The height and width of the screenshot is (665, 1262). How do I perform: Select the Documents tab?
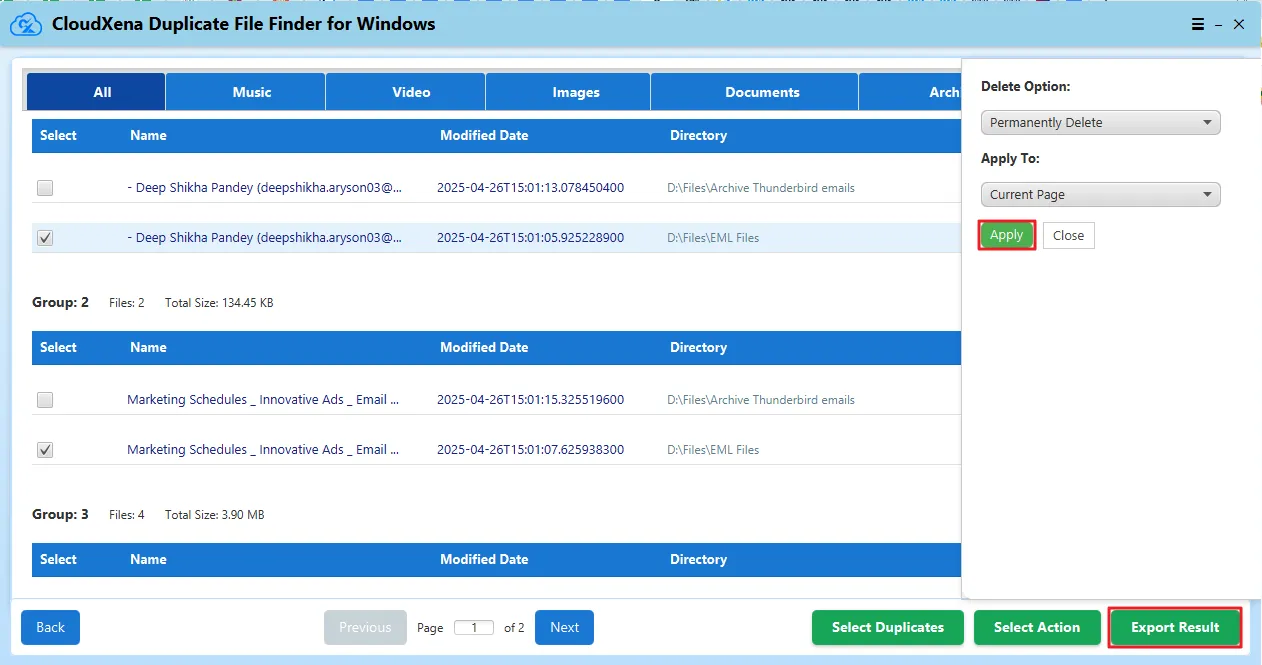[762, 92]
